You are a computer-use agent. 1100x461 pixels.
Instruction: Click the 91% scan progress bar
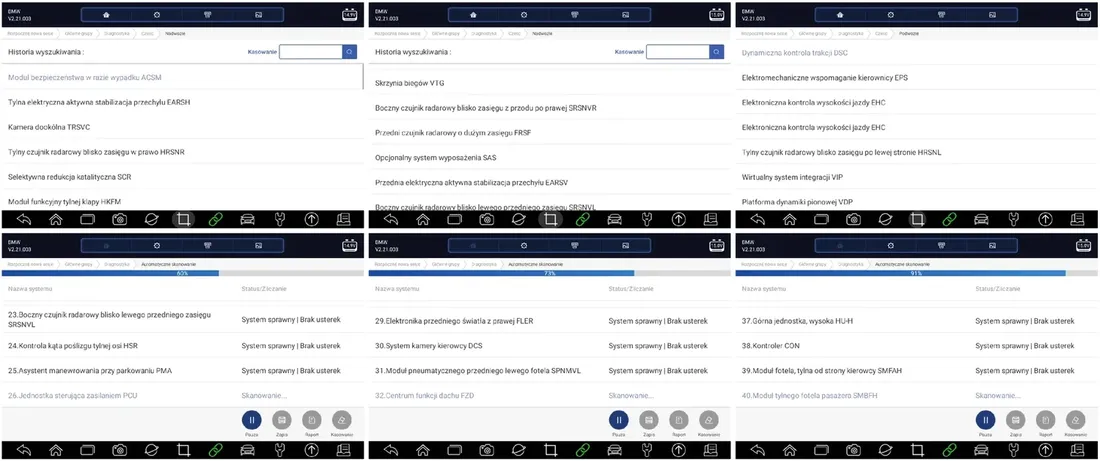click(x=916, y=273)
